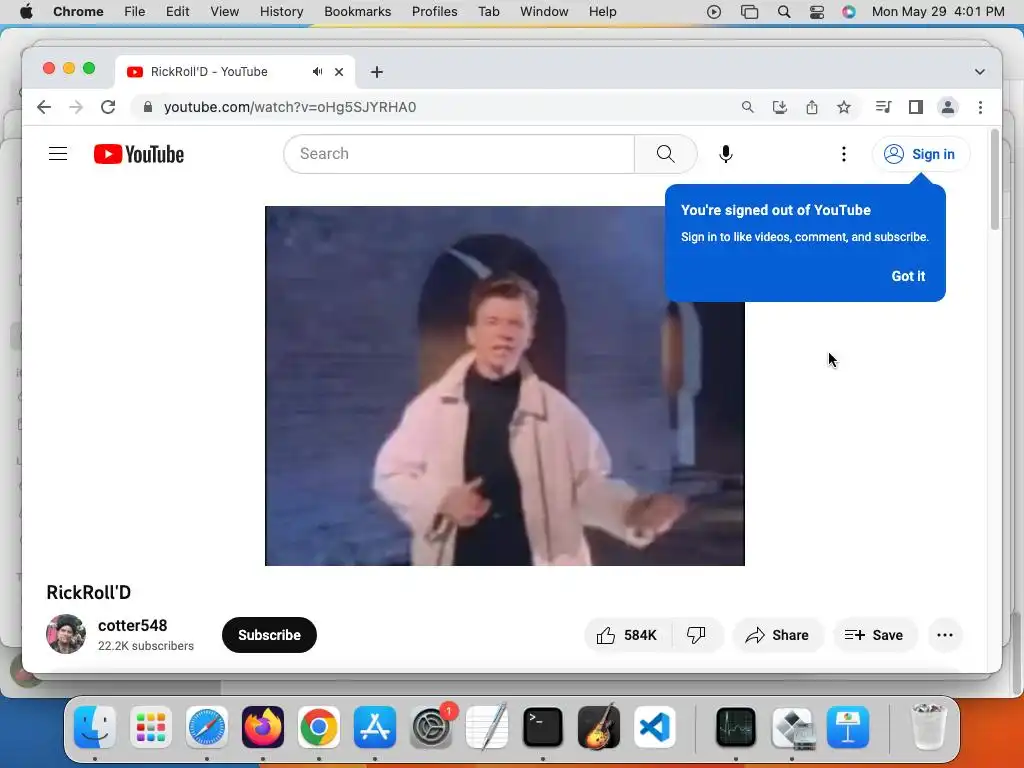Launch Firefox from the Dock
1024x768 pixels.
(263, 727)
